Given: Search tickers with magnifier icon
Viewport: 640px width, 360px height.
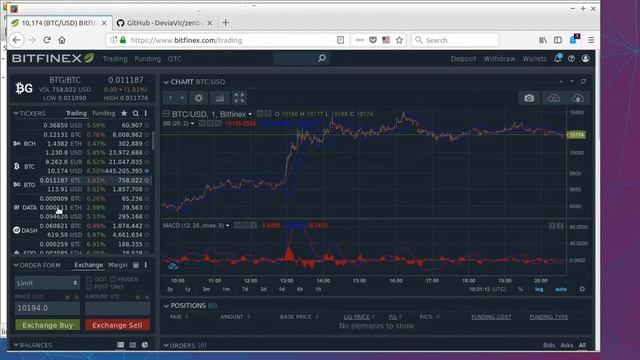Looking at the screenshot, I should [x=136, y=113].
